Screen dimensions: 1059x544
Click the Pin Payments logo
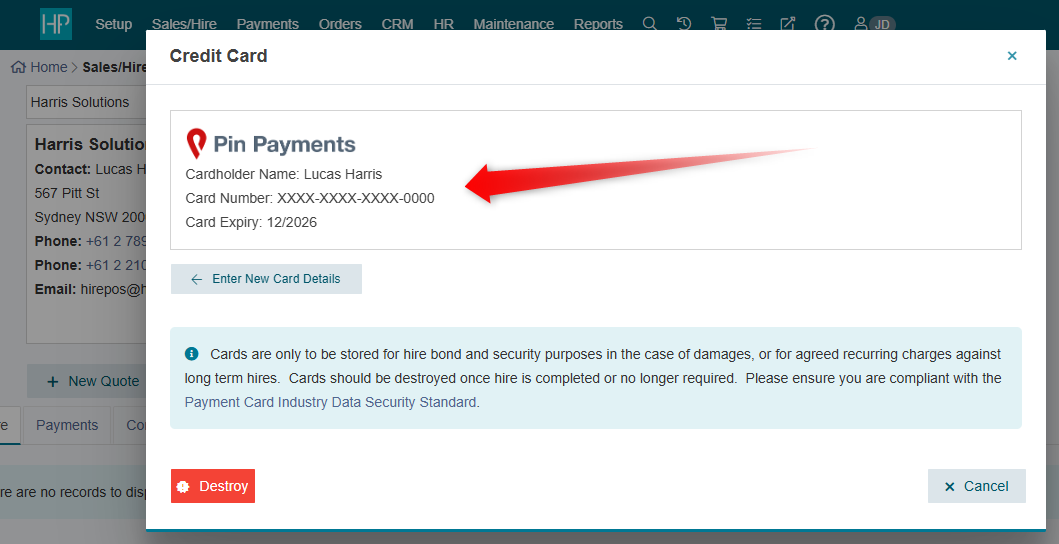pos(271,143)
